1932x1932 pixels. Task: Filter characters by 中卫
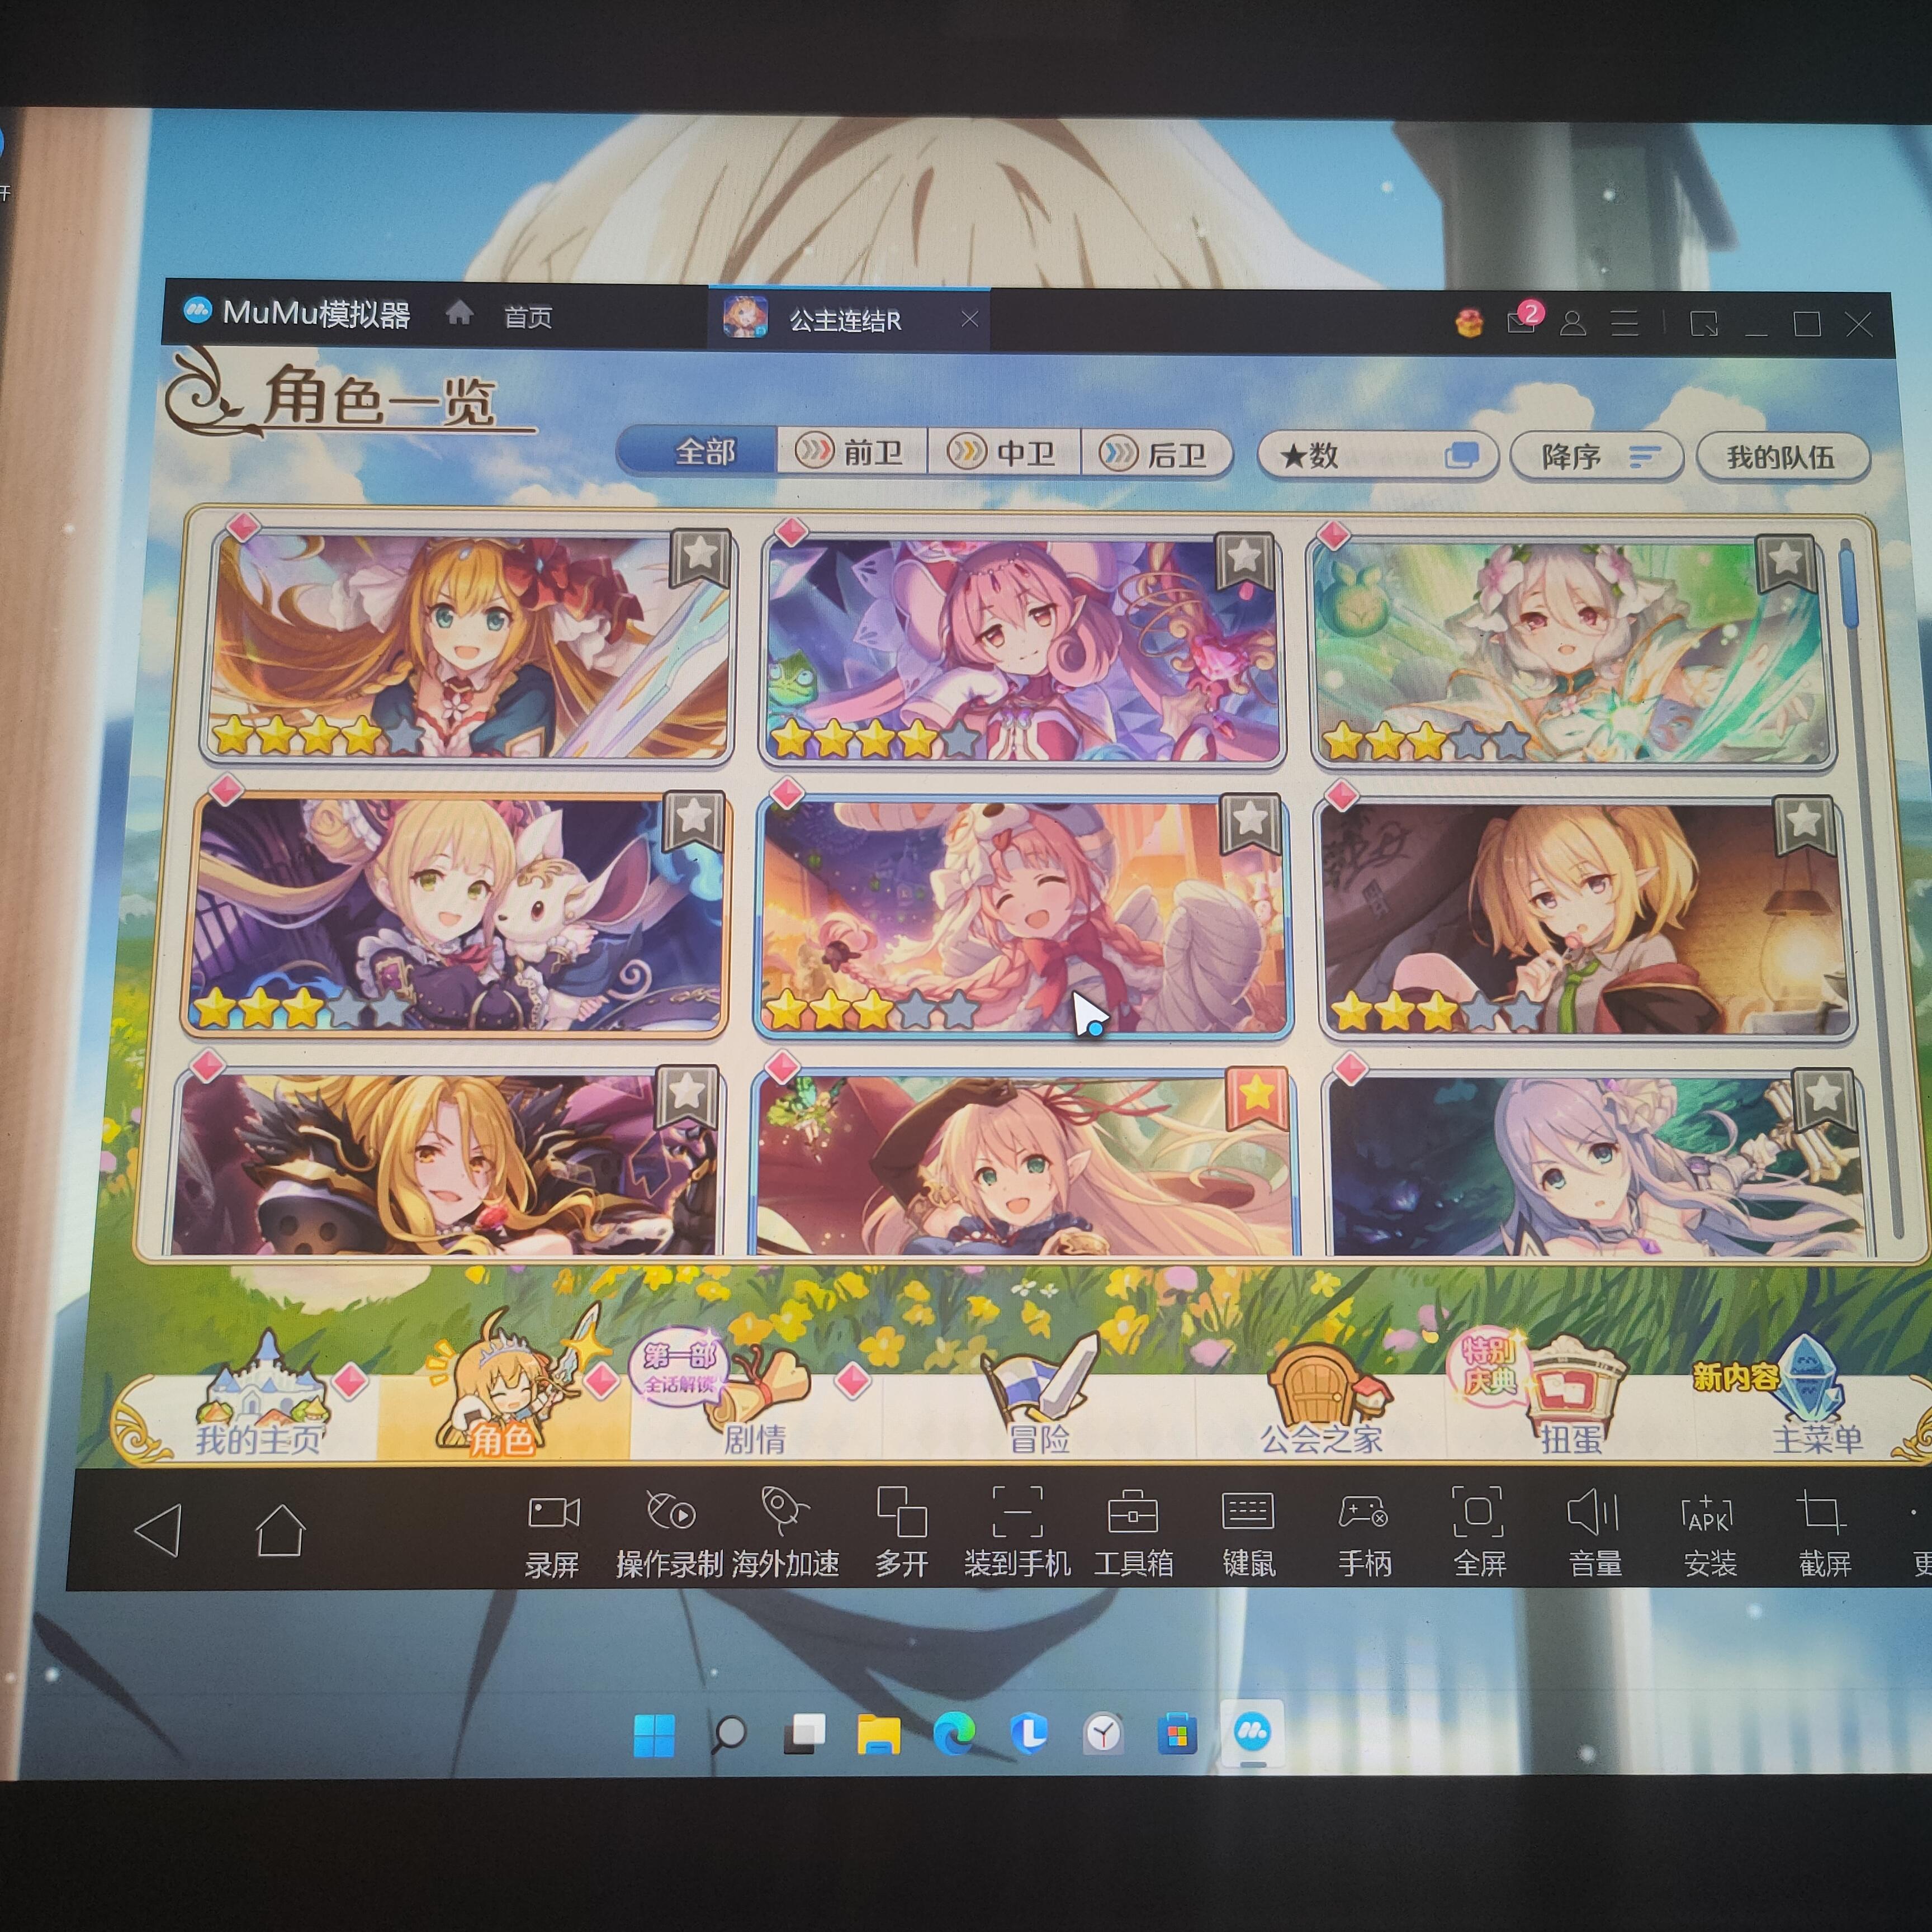click(x=1004, y=454)
